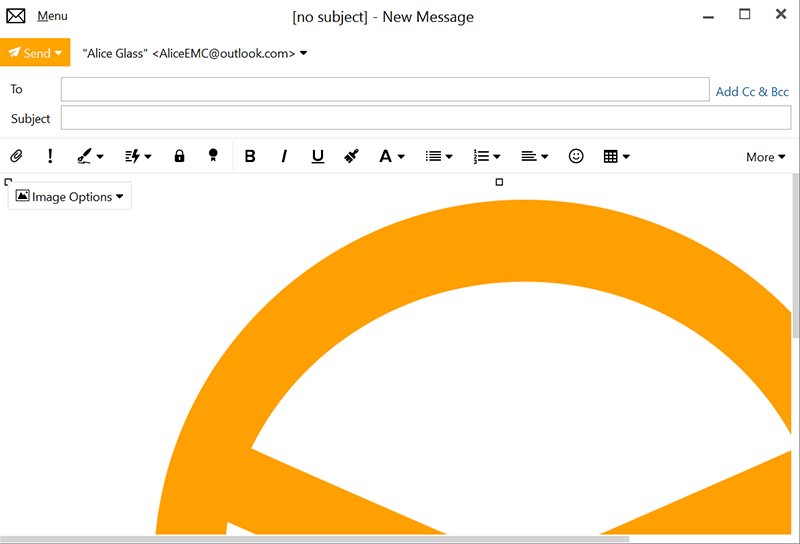Screen dimensions: 800x544
Task: Click into the Subject field
Action: coord(426,118)
